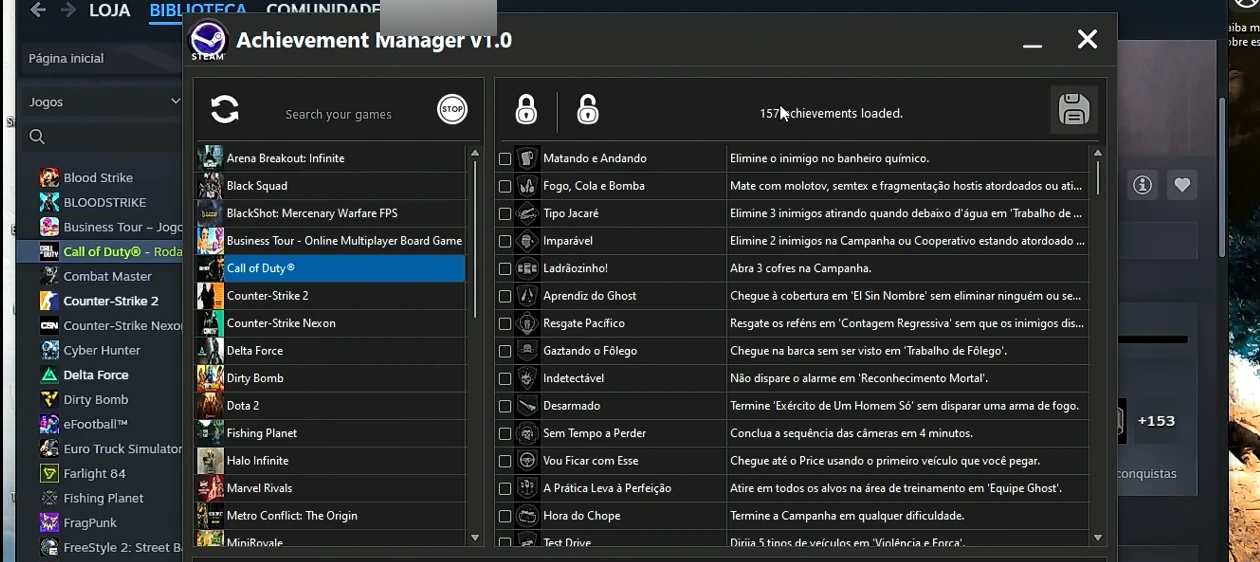Click the Halo Infinite game thumbnail icon
The image size is (1260, 562).
click(210, 461)
